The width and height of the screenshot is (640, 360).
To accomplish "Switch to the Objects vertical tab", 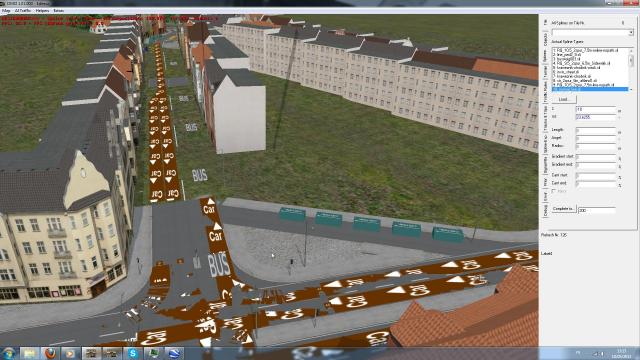I will 546,40.
